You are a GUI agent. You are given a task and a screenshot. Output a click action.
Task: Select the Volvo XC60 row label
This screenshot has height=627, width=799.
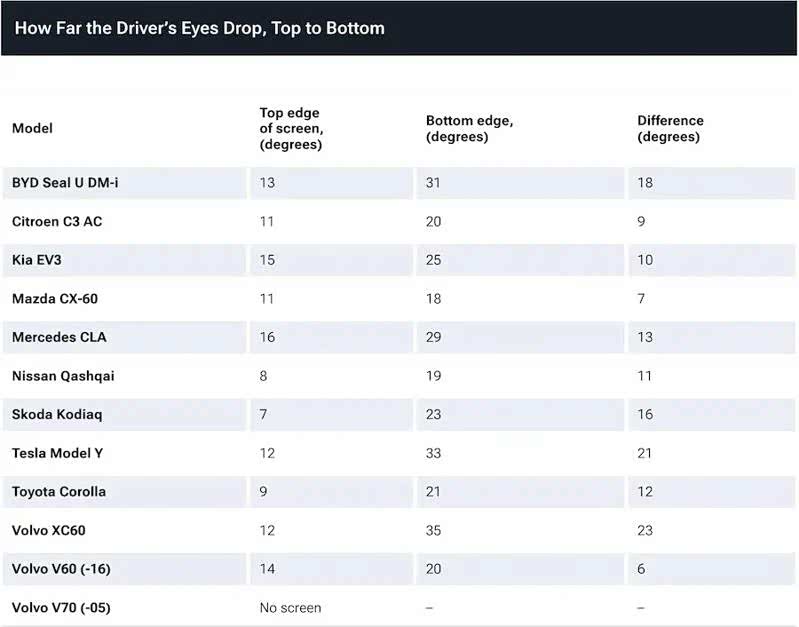(48, 530)
